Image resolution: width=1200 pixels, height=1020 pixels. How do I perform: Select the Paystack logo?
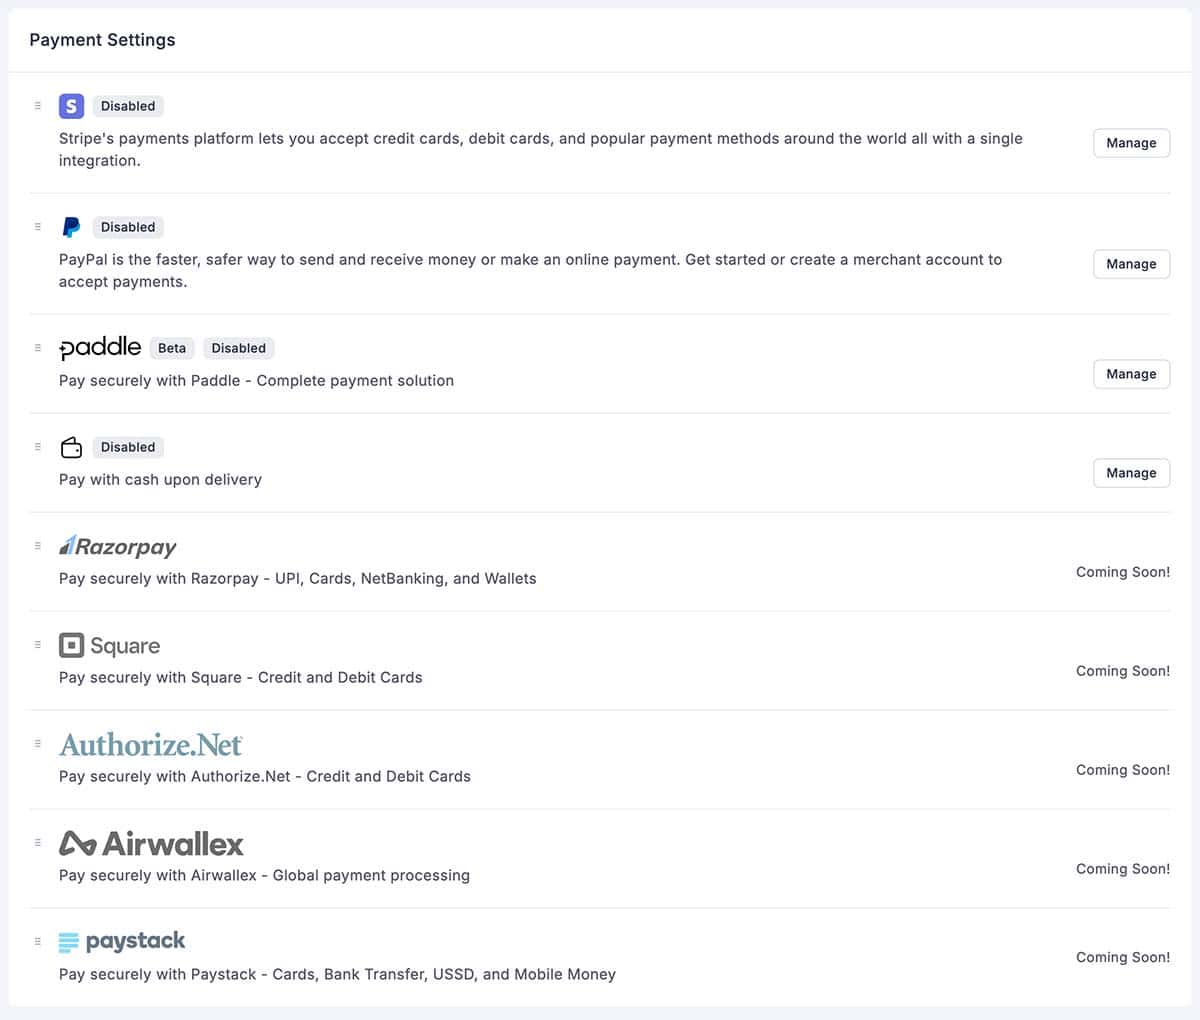click(122, 941)
